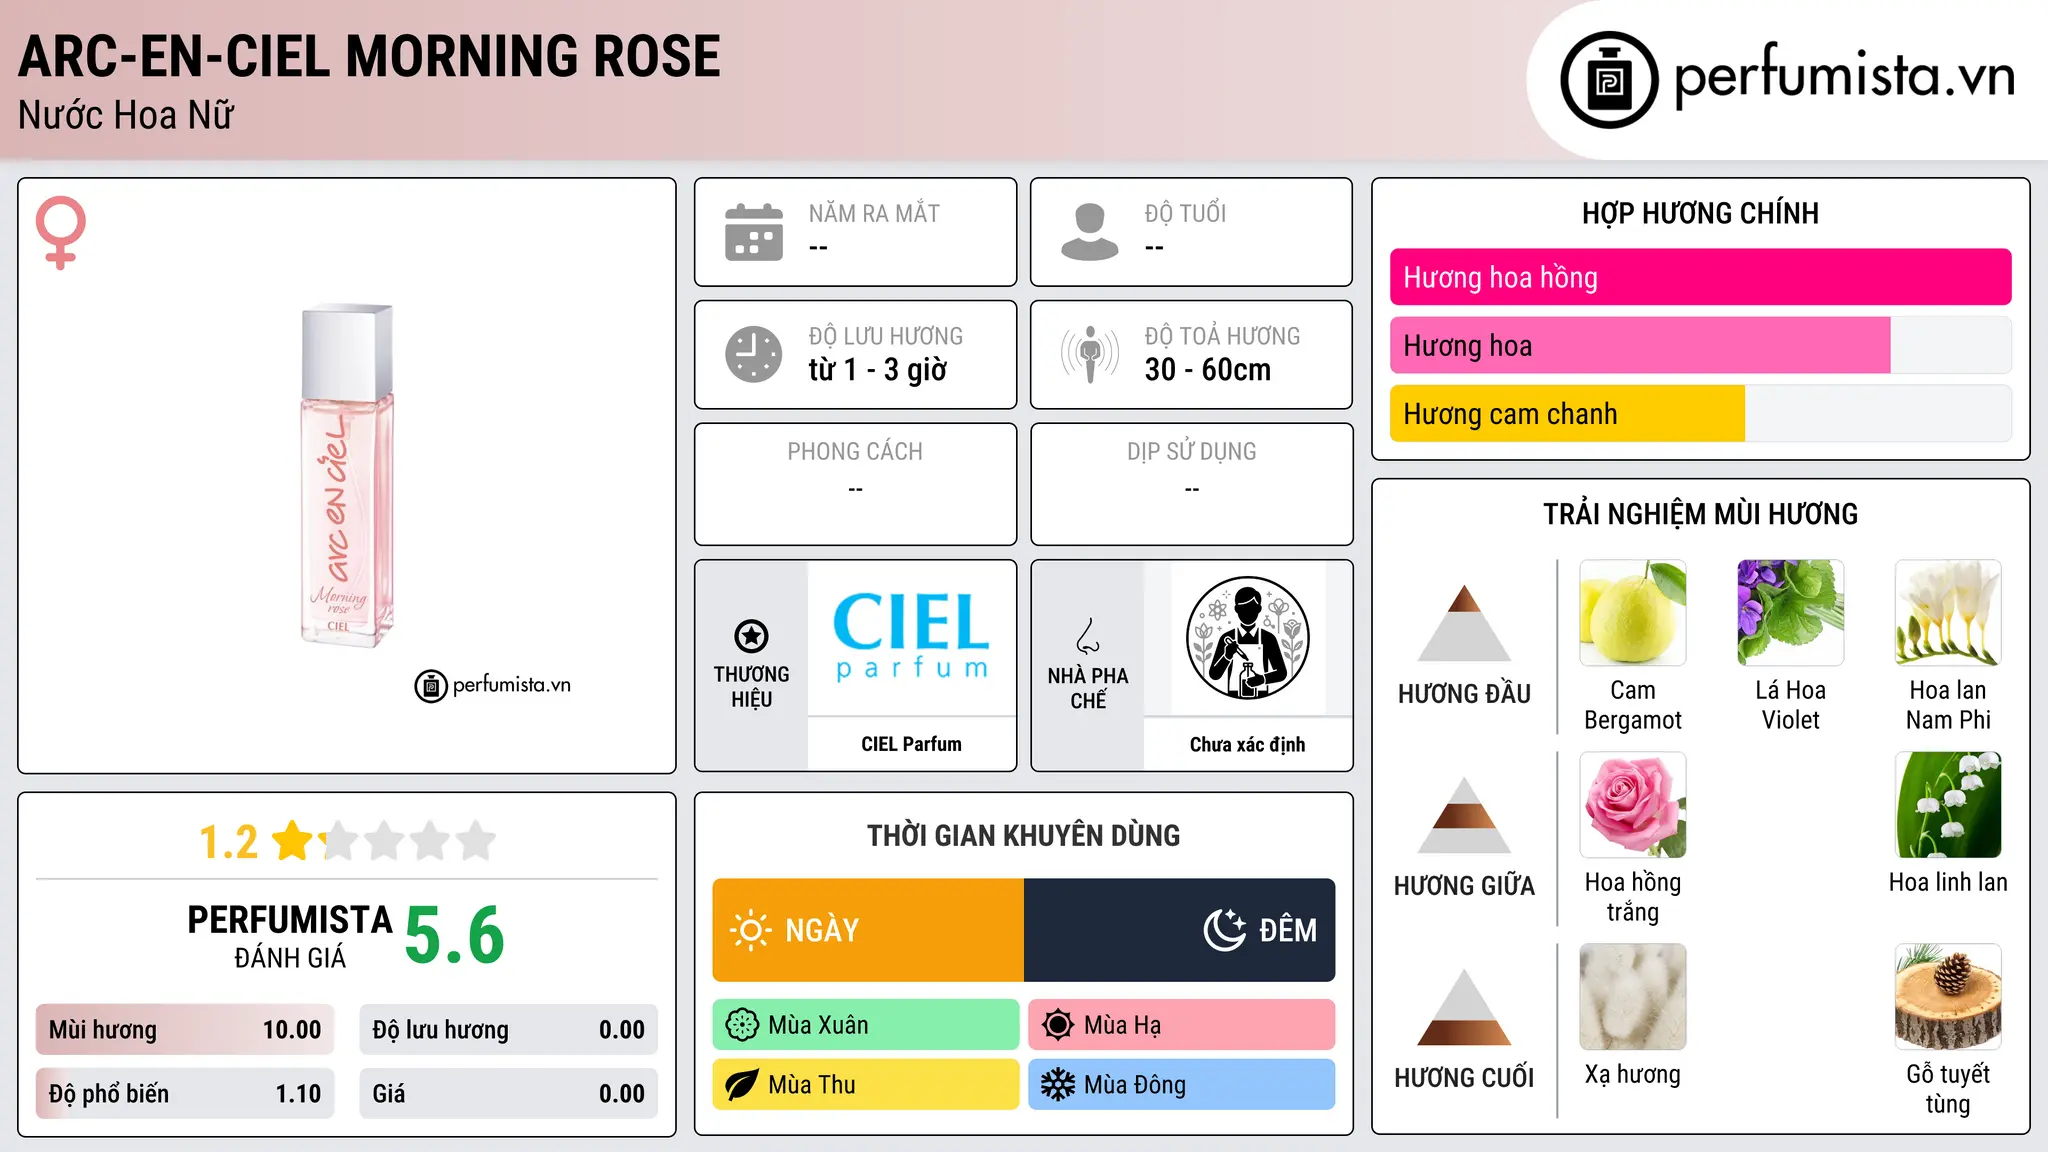2048x1152 pixels.
Task: Click the Hương đầu pyramid icon
Action: (x=1464, y=623)
